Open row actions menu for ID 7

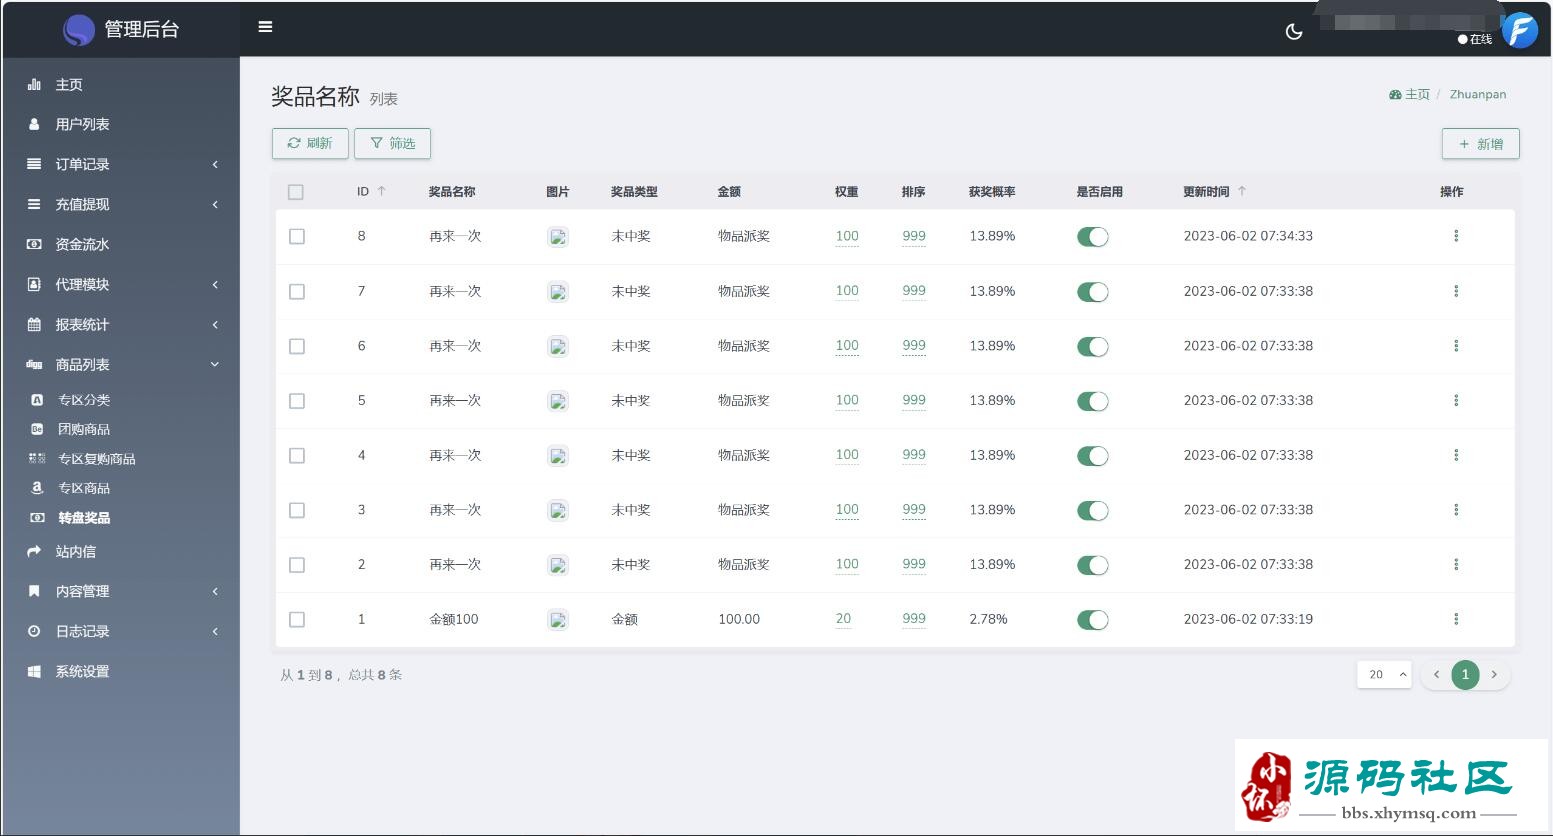1456,291
